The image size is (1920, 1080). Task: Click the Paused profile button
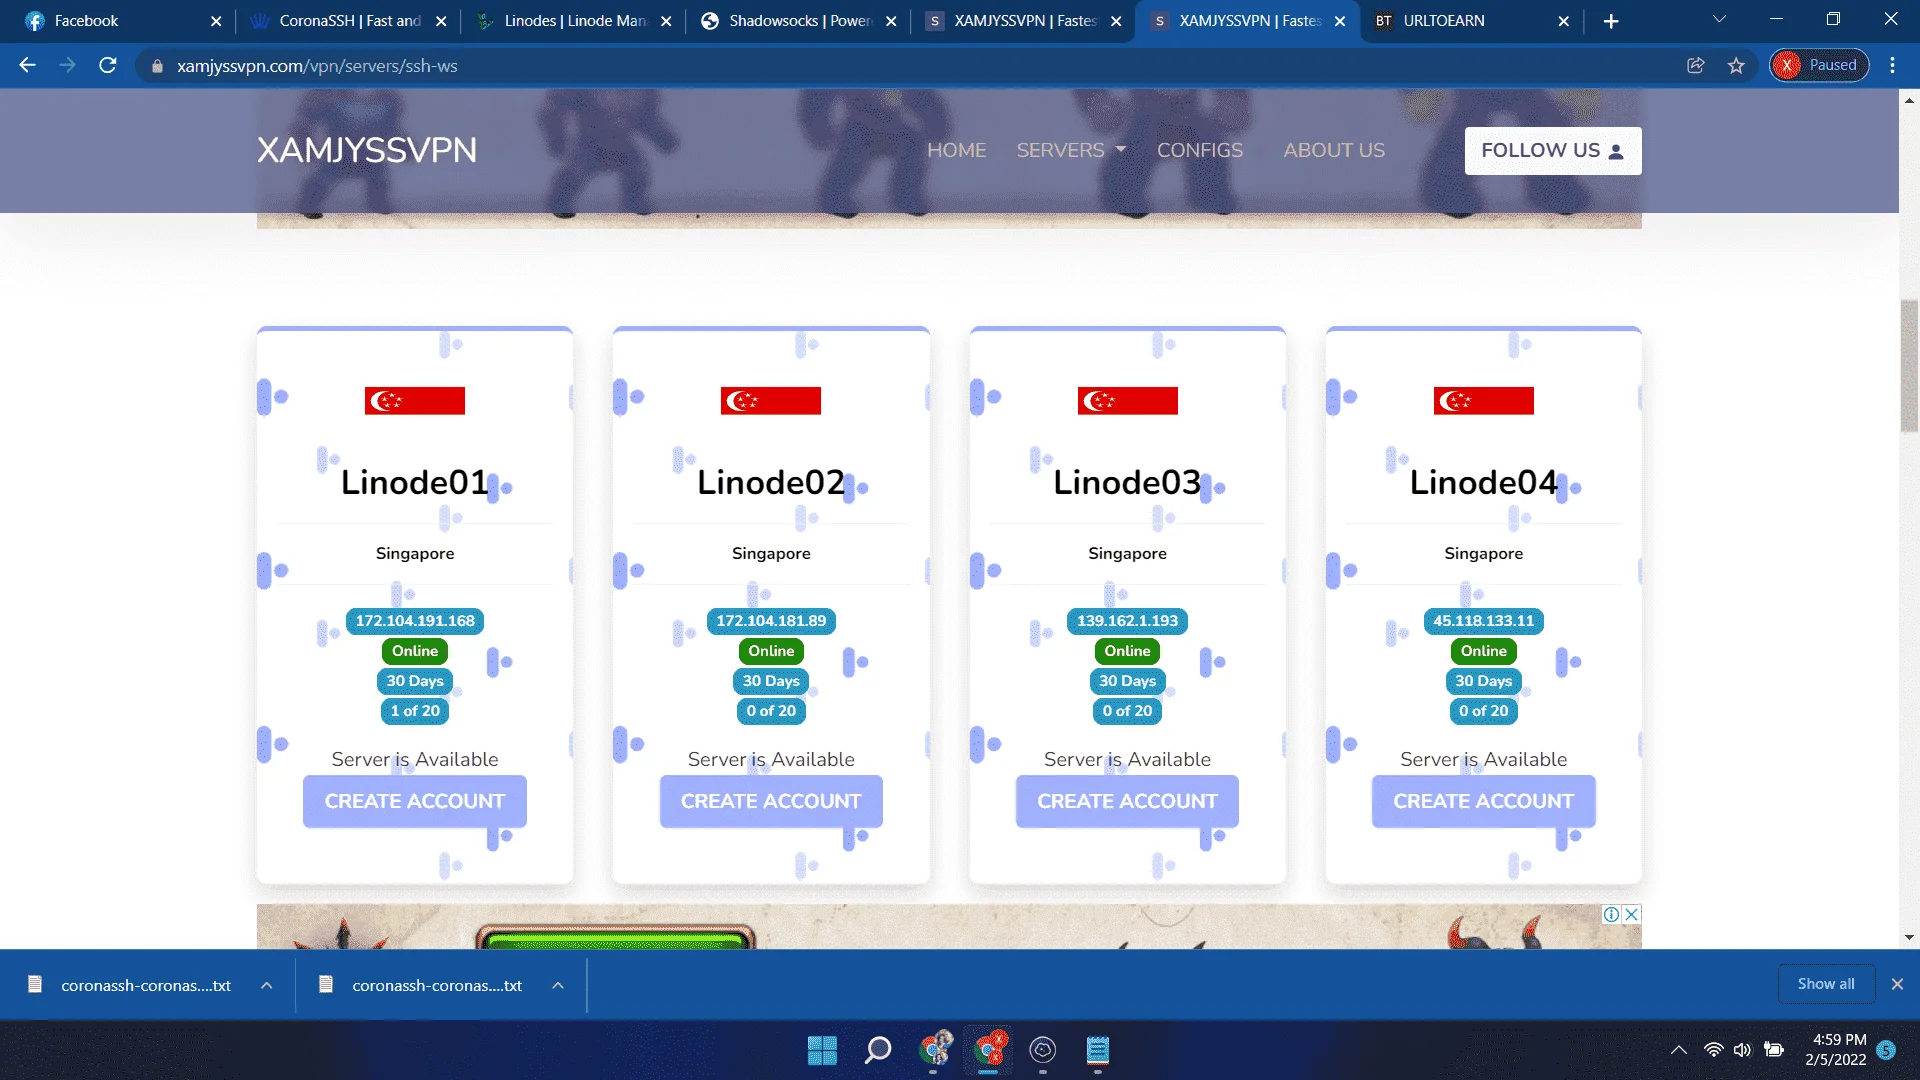tap(1819, 66)
